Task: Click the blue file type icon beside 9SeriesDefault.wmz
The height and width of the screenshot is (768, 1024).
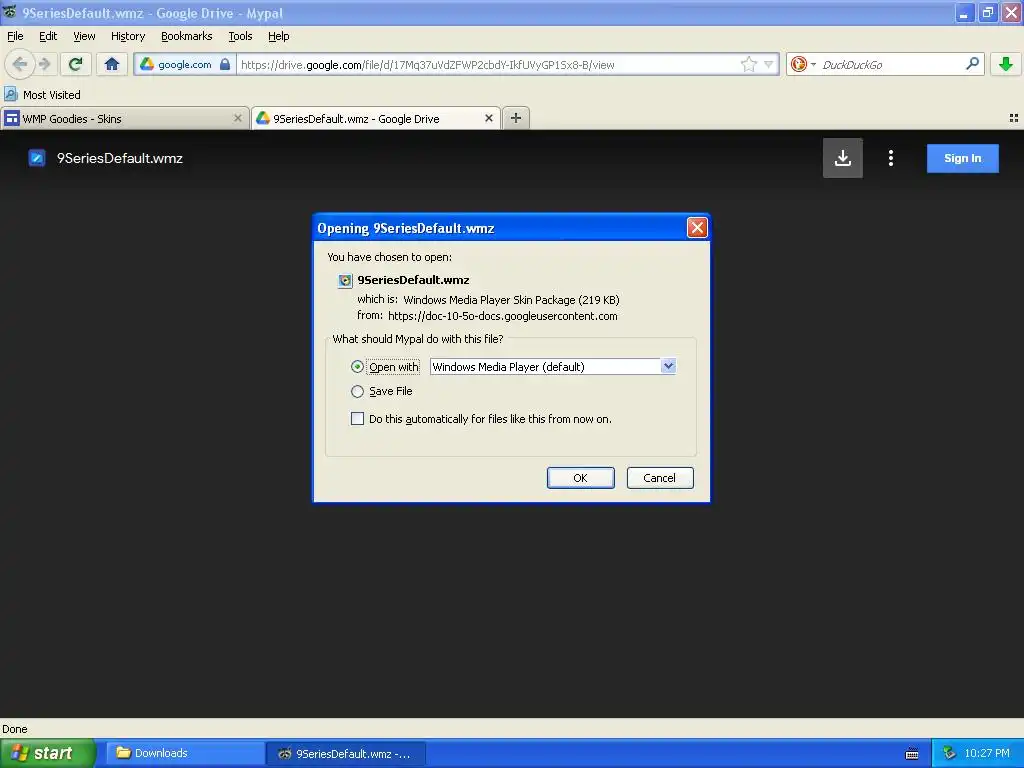Action: click(x=37, y=158)
